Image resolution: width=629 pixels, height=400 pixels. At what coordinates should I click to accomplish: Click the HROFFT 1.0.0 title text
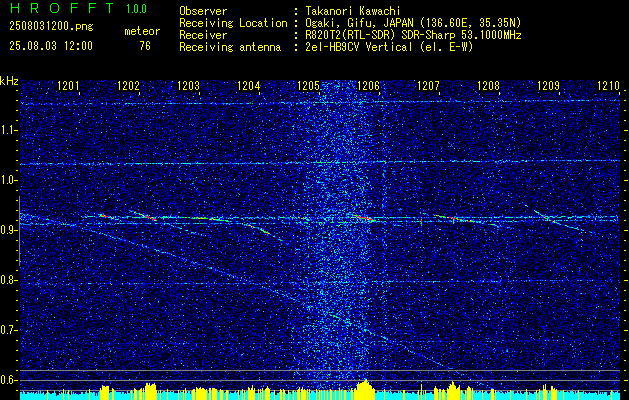pos(79,8)
